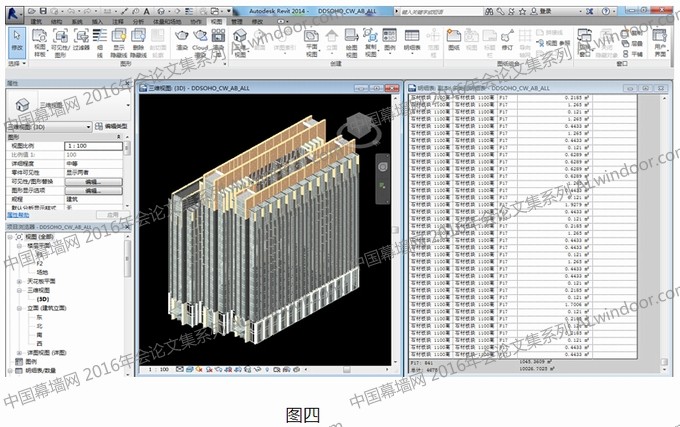Viewport: 680px width, 427px height.
Task: Collapse the 三维视图 tree node
Action: tap(20, 290)
